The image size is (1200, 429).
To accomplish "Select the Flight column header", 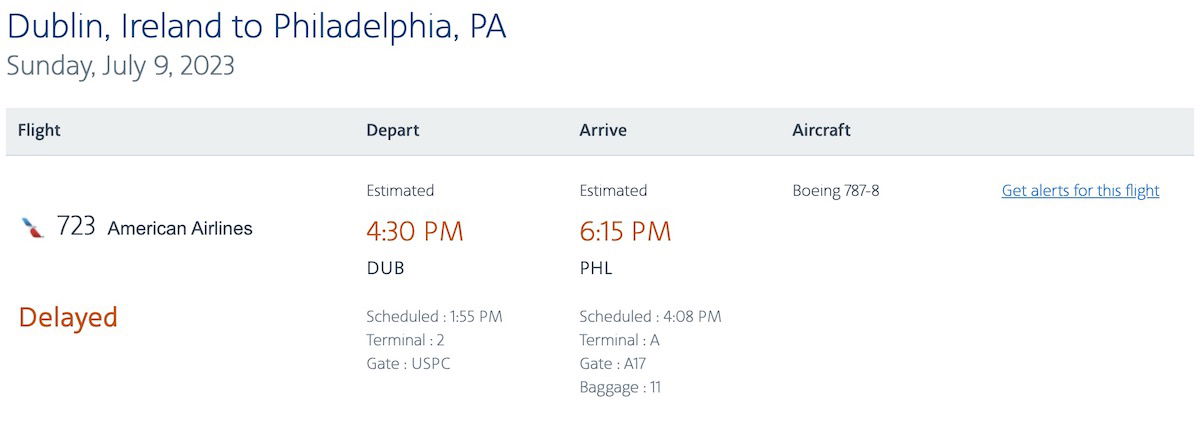I will tap(39, 130).
